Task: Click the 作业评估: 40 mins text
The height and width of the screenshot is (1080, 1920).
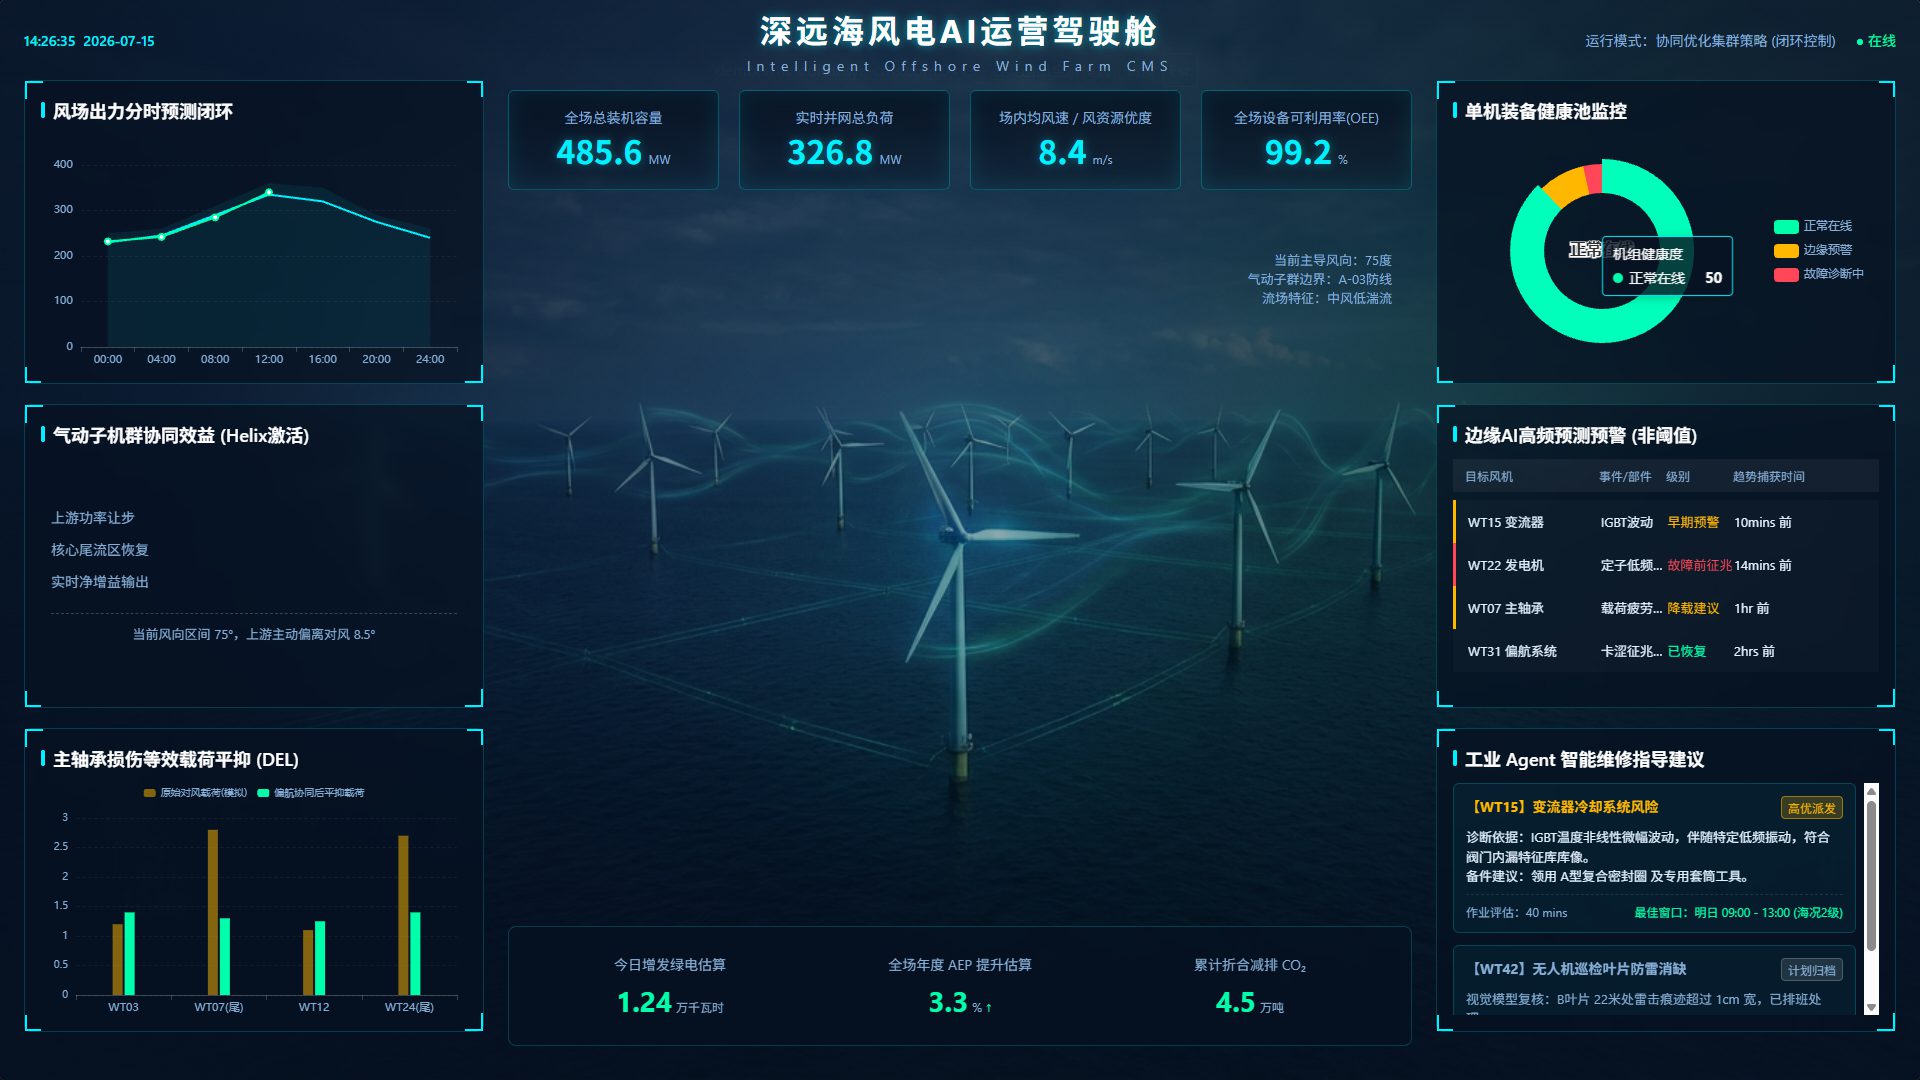Action: 1516,913
